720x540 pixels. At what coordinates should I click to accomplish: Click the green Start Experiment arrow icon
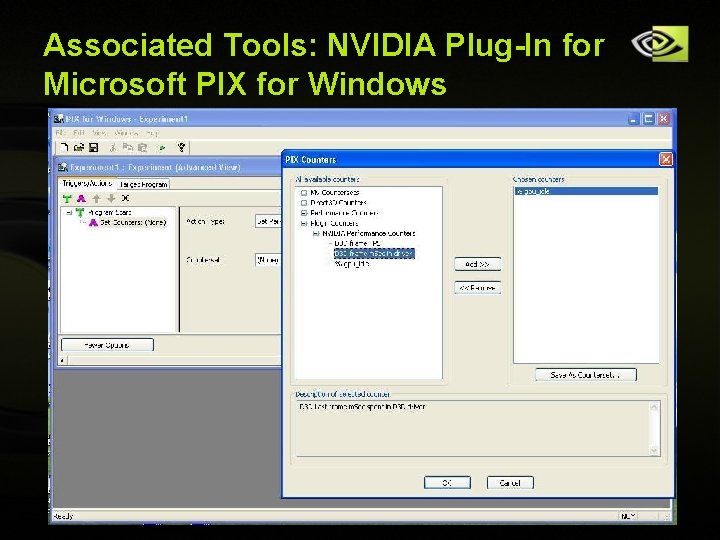coord(162,147)
